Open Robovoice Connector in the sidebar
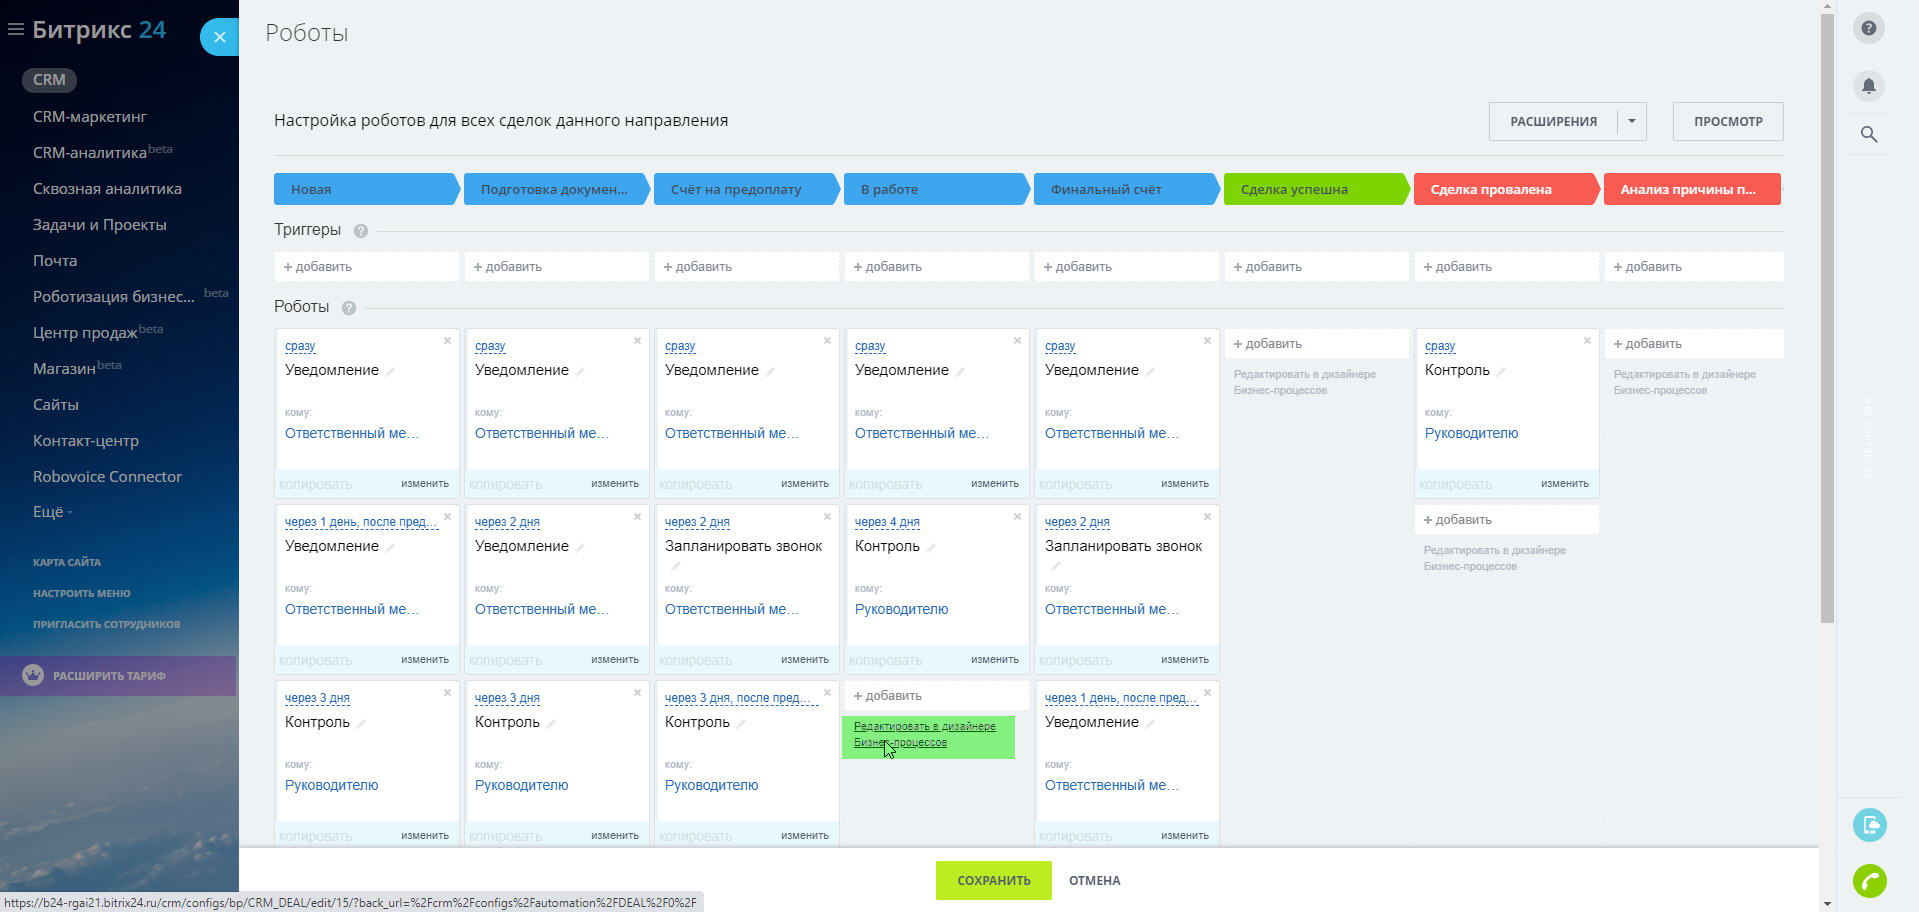 pos(107,477)
